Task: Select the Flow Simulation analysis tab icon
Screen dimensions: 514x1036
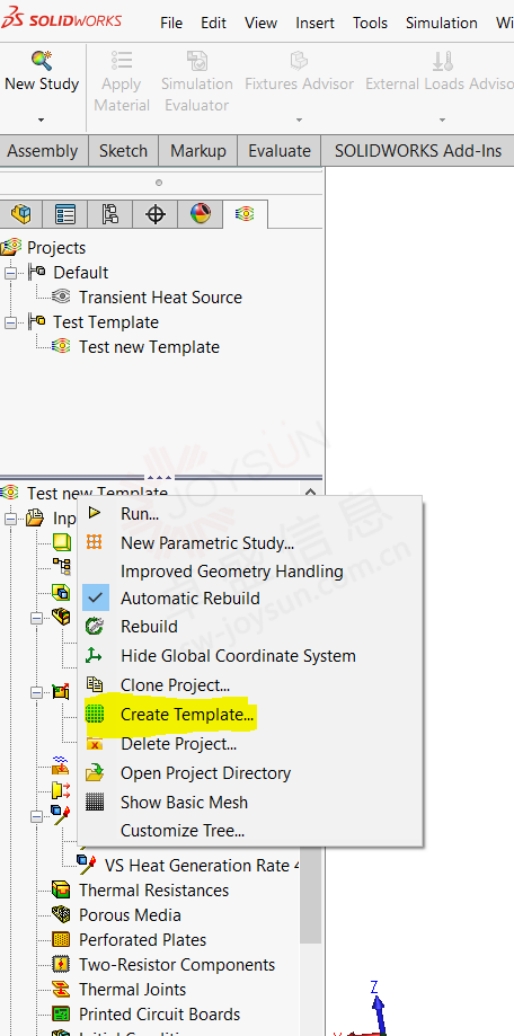Action: pos(244,214)
